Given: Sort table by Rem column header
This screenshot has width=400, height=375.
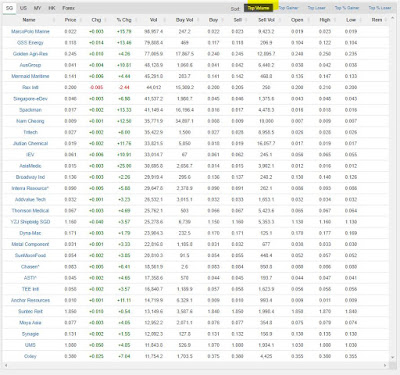Looking at the screenshot, I should [377, 20].
